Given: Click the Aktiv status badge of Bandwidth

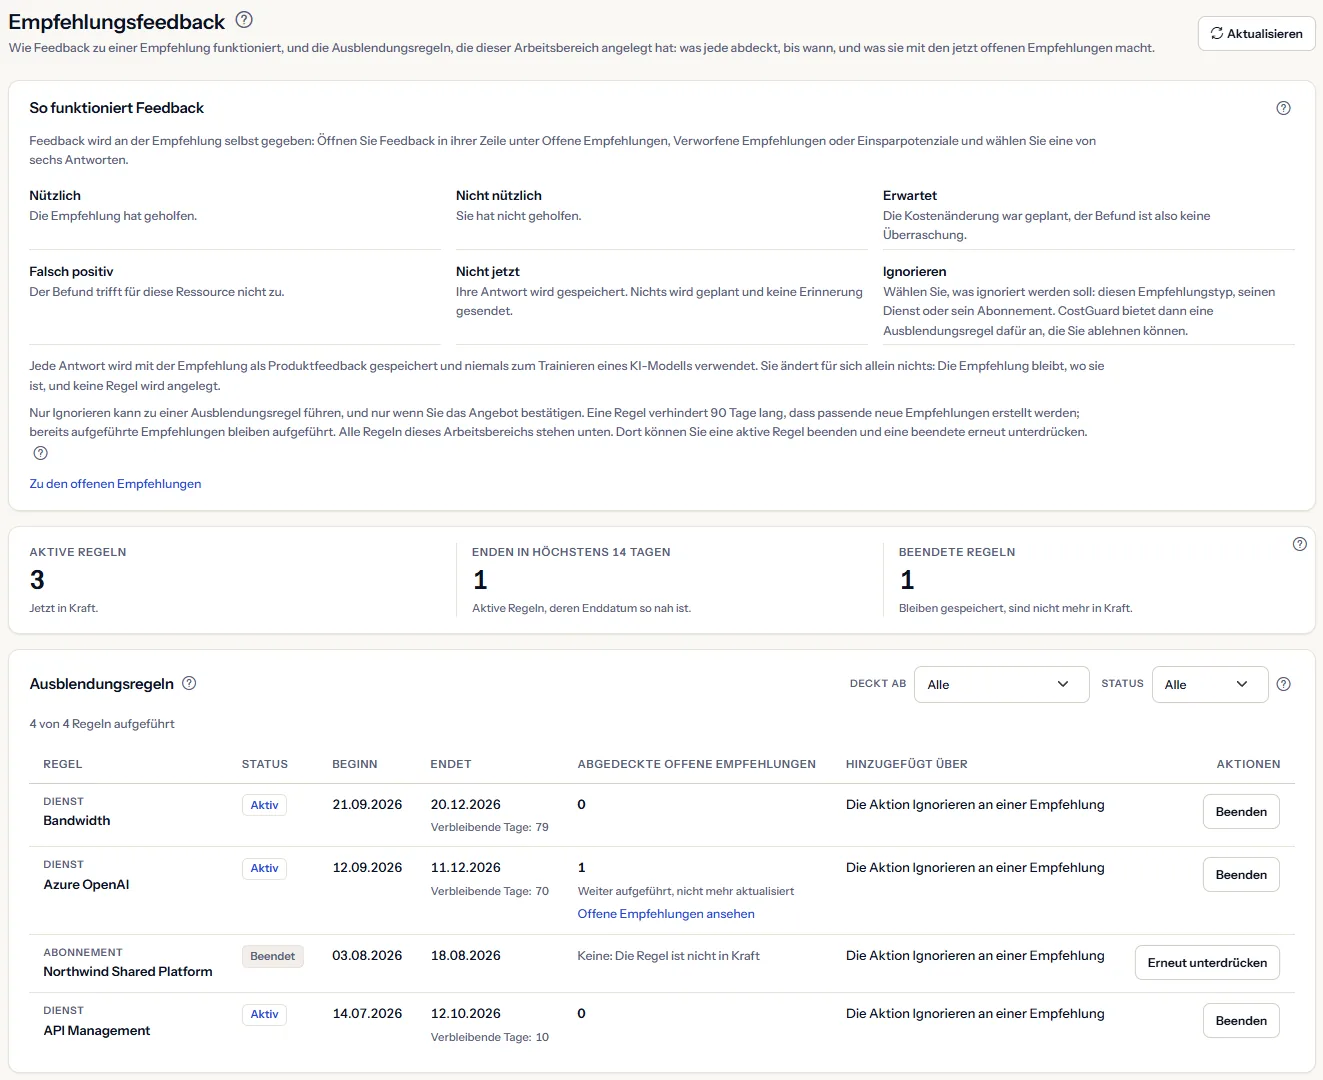Looking at the screenshot, I should [264, 805].
